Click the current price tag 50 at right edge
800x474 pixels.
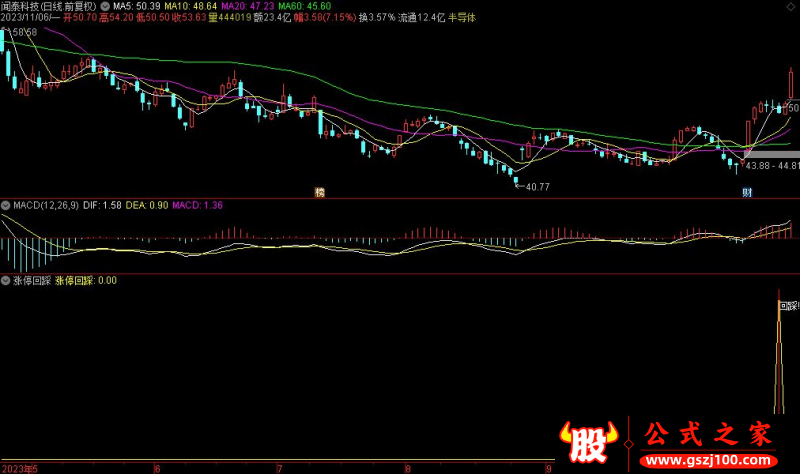point(793,108)
